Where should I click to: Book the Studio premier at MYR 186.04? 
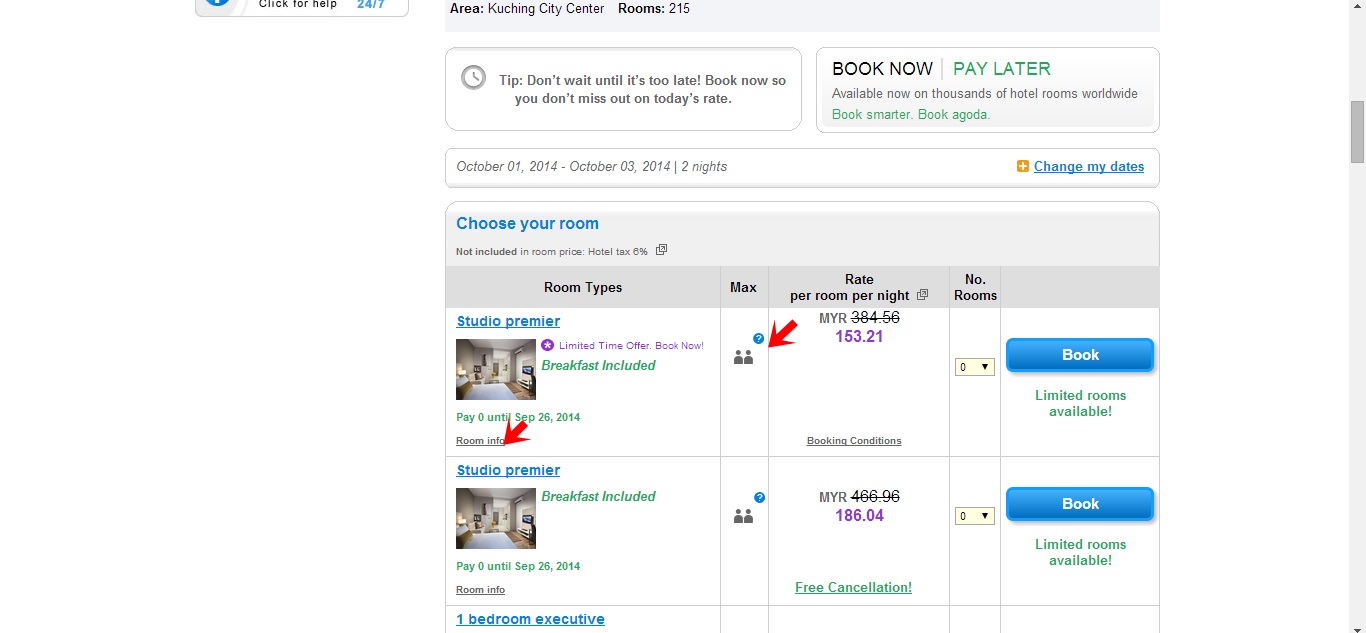tap(1080, 504)
